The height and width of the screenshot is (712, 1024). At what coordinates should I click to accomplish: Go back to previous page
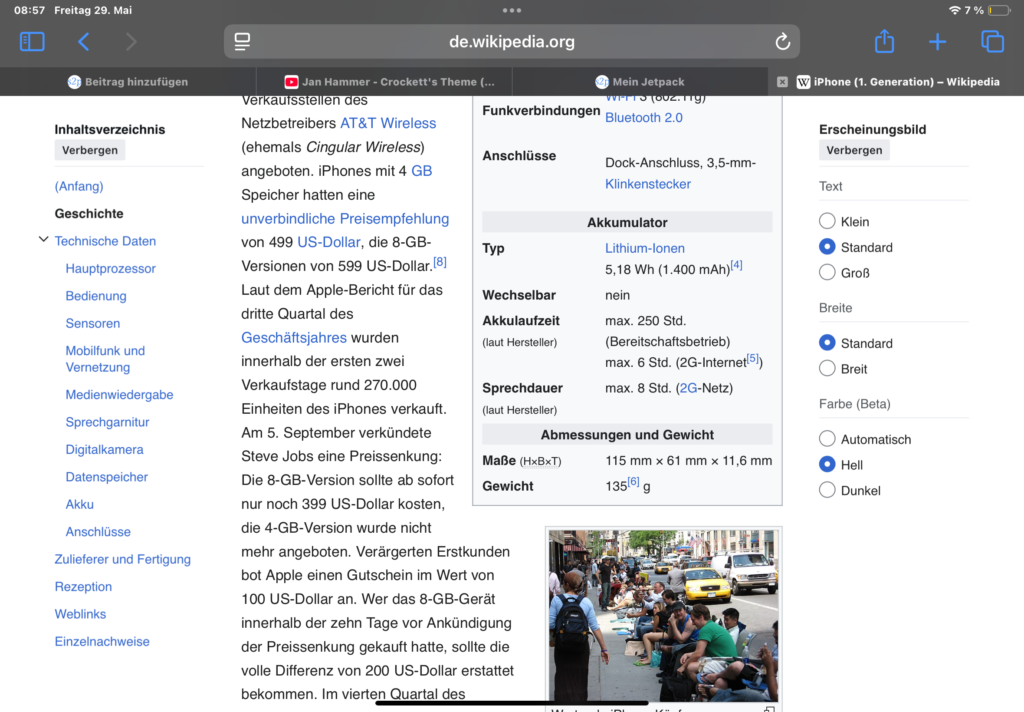[84, 42]
